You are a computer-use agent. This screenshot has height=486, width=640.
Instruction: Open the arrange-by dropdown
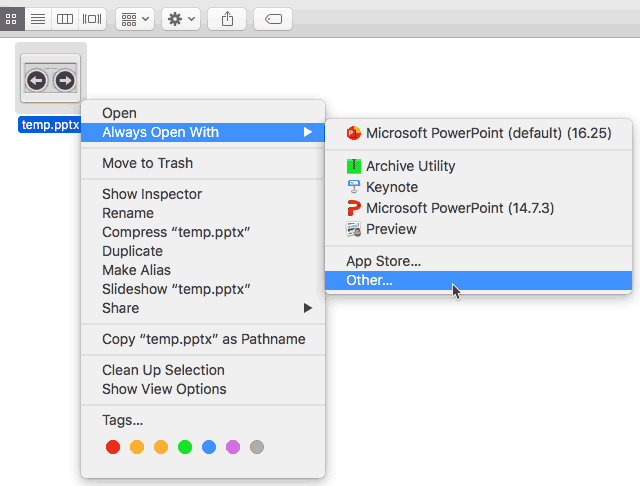coord(134,18)
